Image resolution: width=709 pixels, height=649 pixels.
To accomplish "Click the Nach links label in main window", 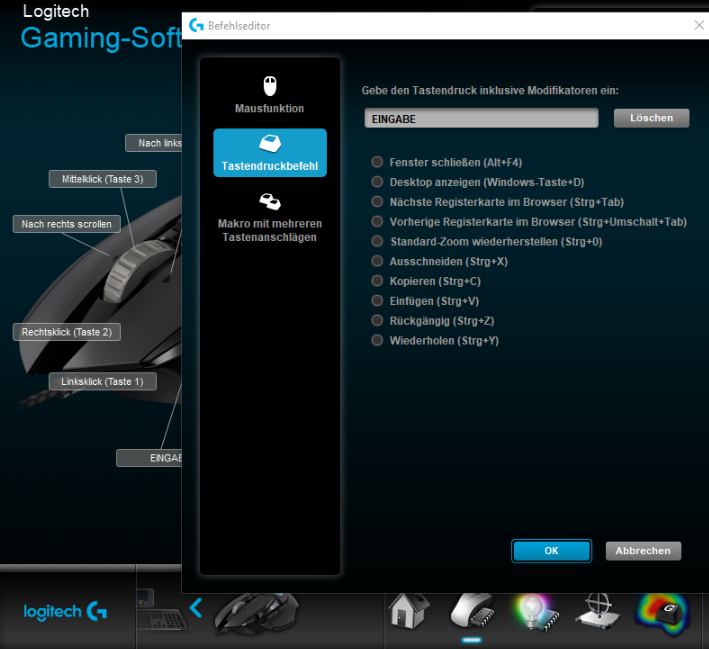I will (154, 143).
